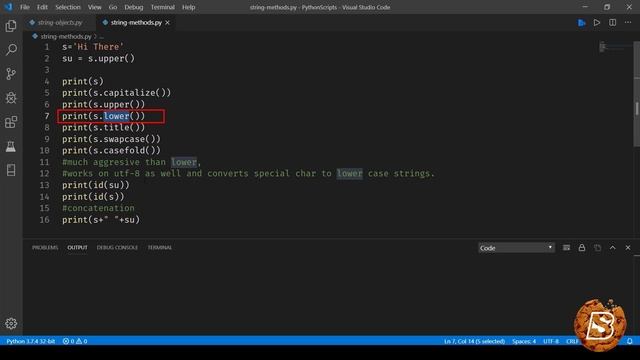Click the errors and warnings count in status bar
Image resolution: width=640 pixels, height=360 pixels.
click(75, 341)
